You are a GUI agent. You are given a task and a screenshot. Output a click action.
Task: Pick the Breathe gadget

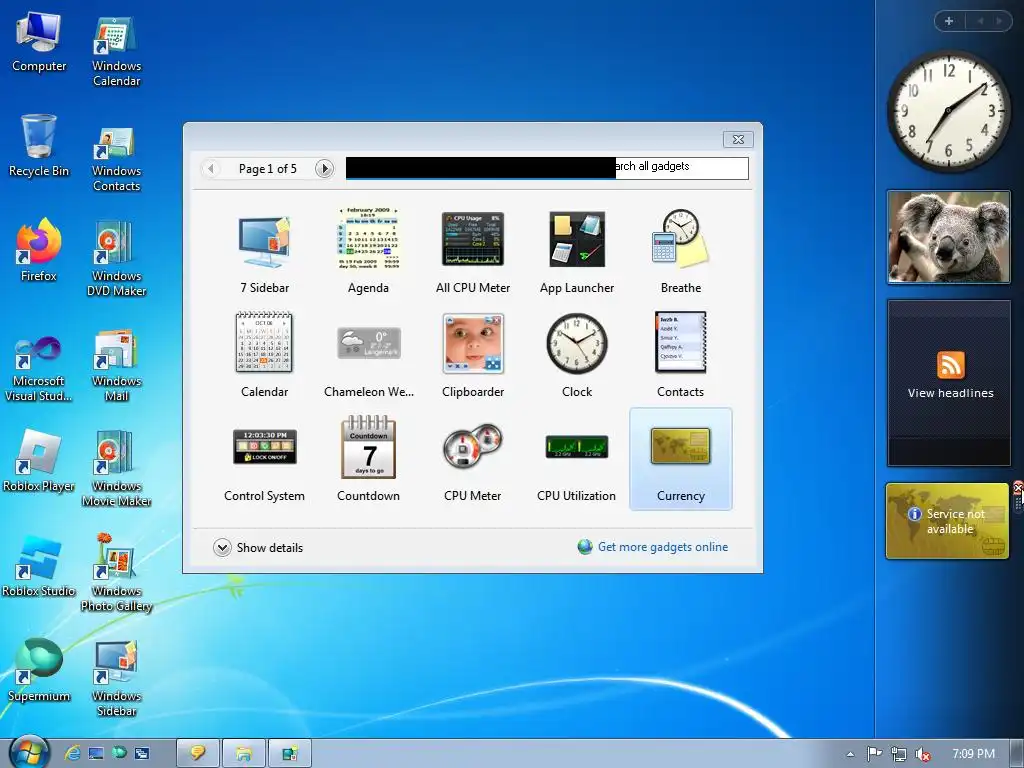click(680, 251)
